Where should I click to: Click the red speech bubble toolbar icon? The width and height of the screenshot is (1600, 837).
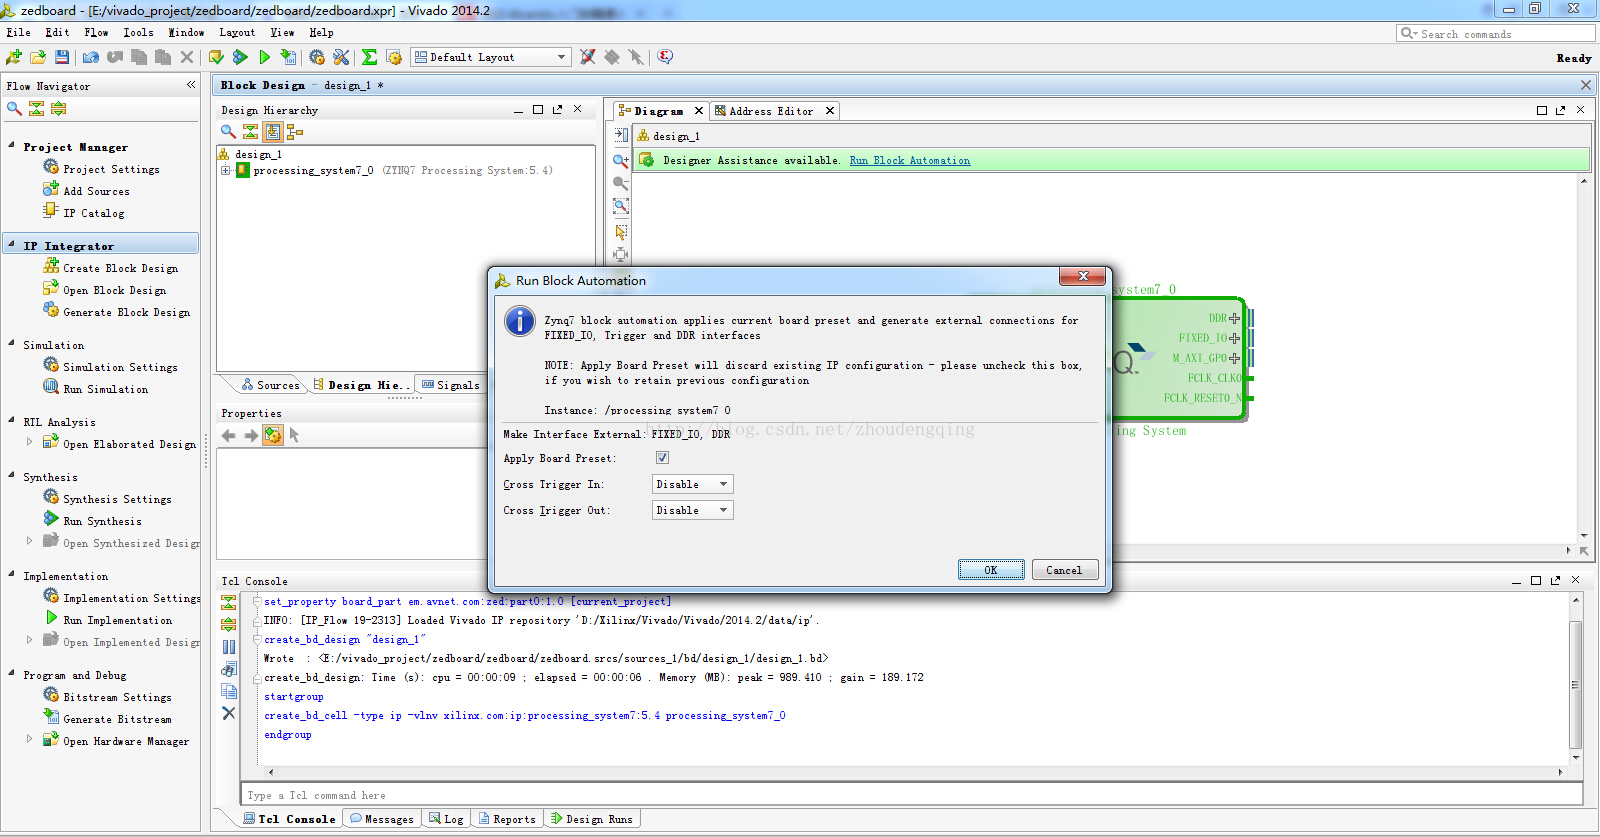coord(665,57)
